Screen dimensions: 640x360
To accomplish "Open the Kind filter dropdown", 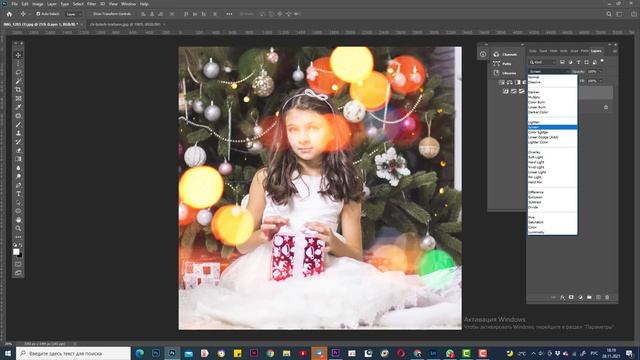I will pos(542,62).
